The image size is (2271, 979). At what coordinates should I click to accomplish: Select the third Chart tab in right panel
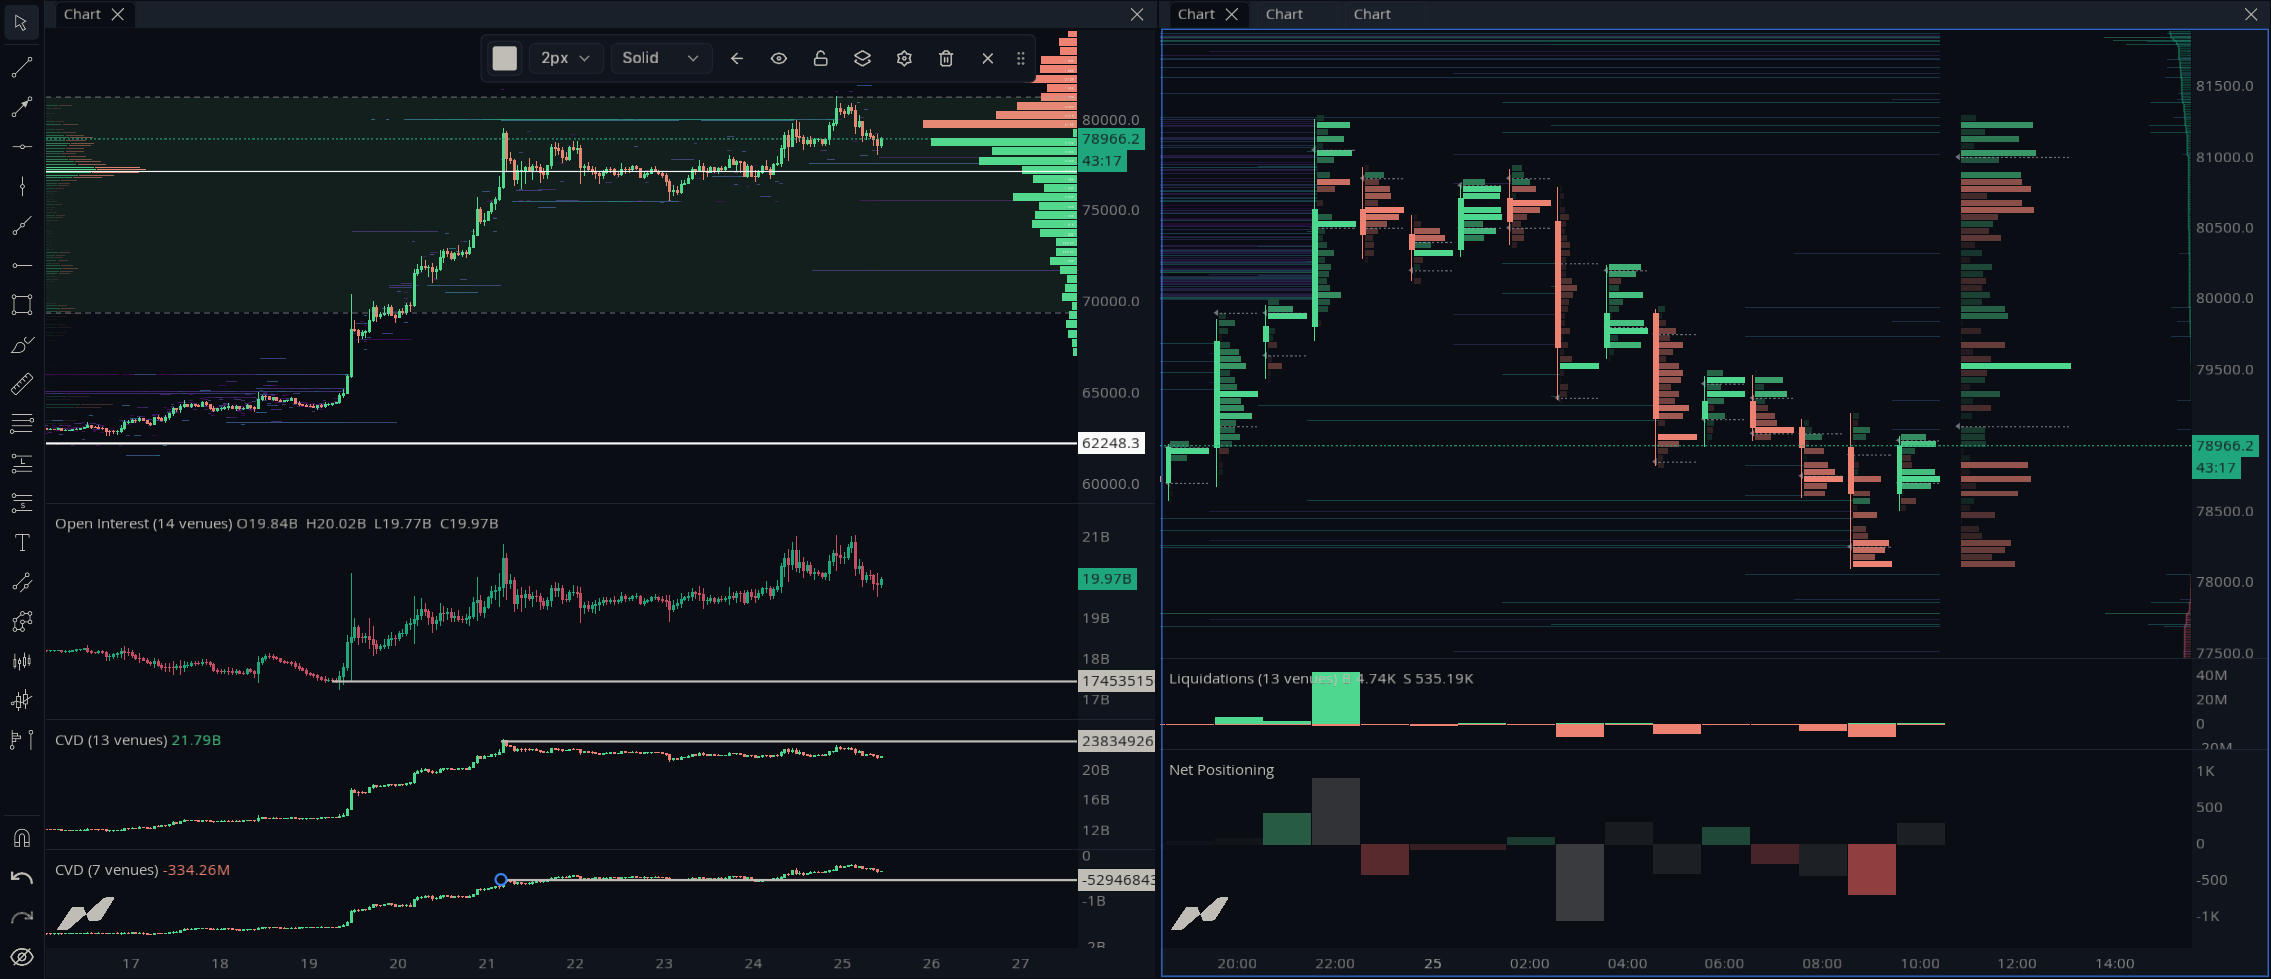[1372, 14]
